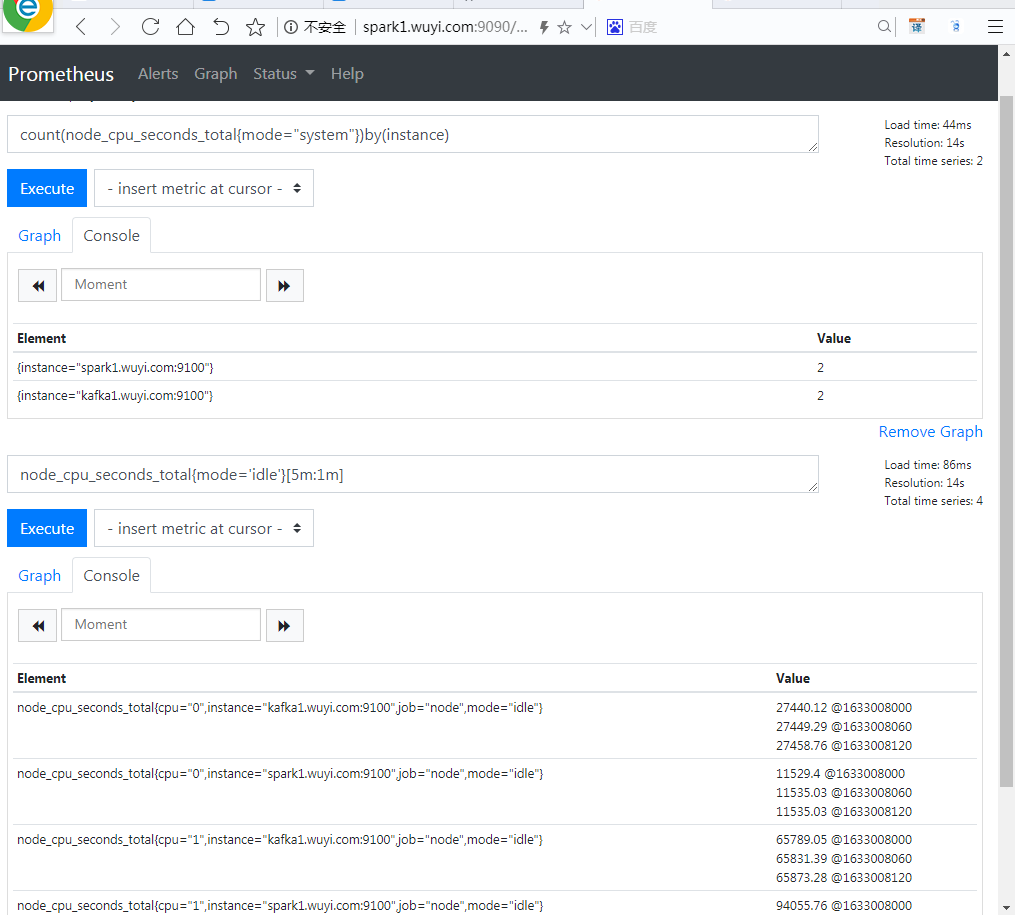Image resolution: width=1015 pixels, height=915 pixels.
Task: Click the star icon inside address bar
Action: (564, 27)
